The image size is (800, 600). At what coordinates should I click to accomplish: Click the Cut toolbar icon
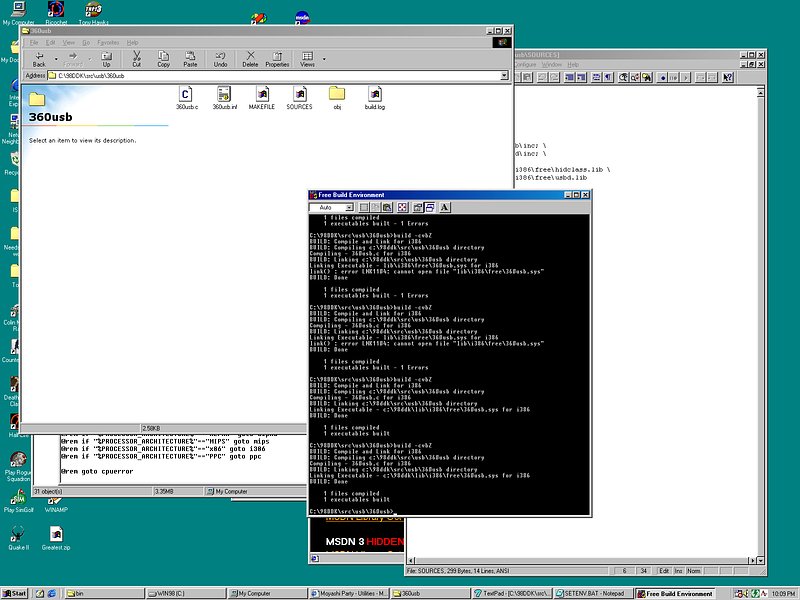coord(136,58)
